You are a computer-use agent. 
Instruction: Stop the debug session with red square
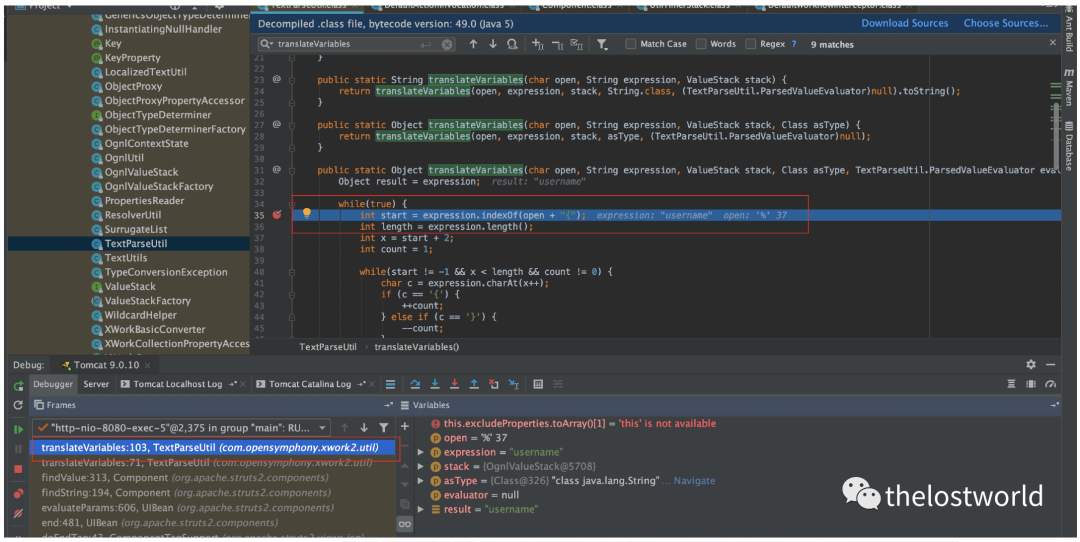(x=18, y=469)
